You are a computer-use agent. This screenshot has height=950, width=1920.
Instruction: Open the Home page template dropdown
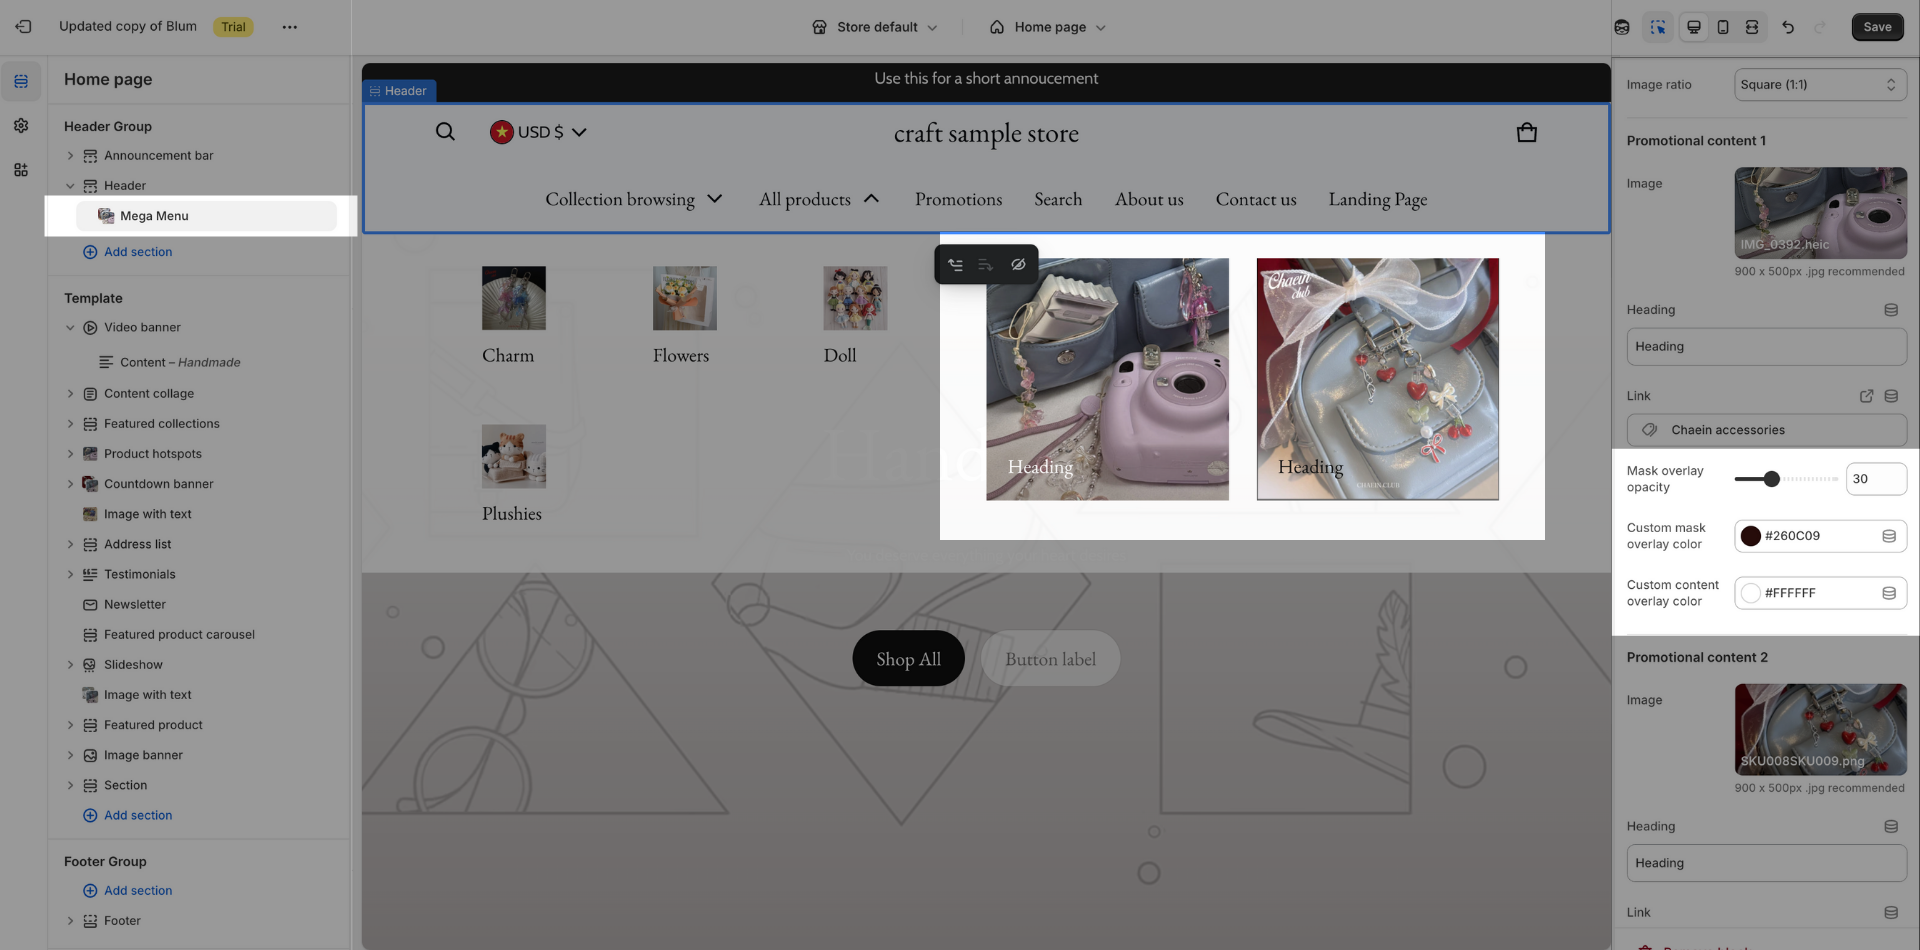tap(1048, 27)
